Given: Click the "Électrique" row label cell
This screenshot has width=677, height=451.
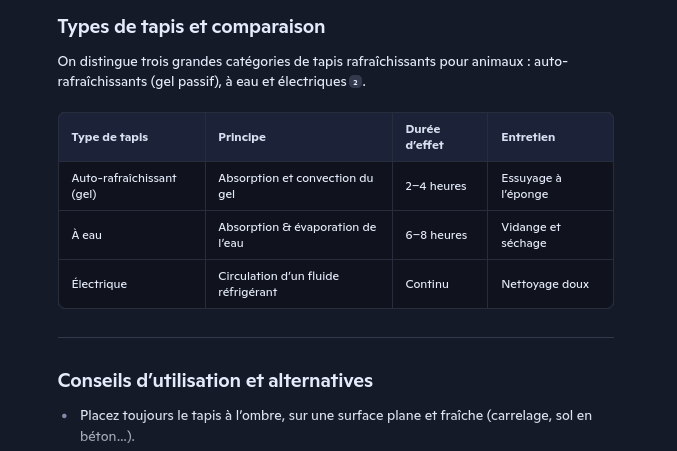Looking at the screenshot, I should click(x=99, y=284).
